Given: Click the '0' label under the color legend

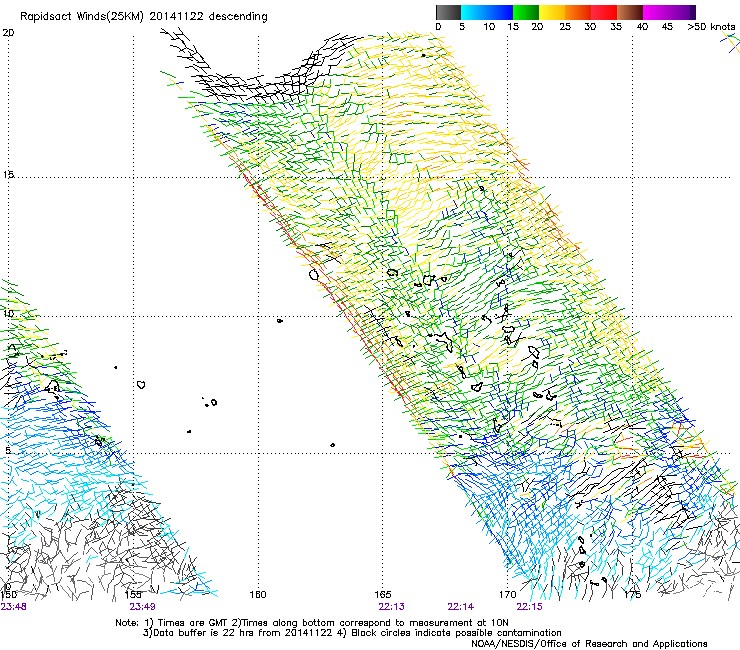Looking at the screenshot, I should pyautogui.click(x=438, y=27).
